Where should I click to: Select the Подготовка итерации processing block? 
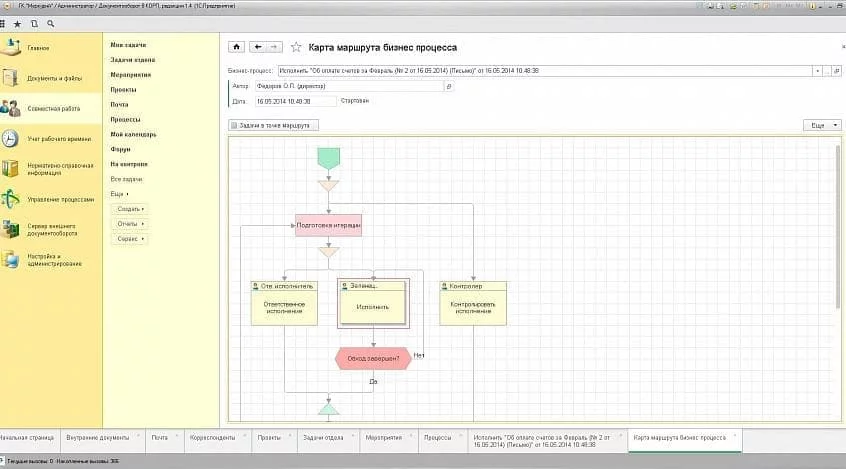click(328, 225)
